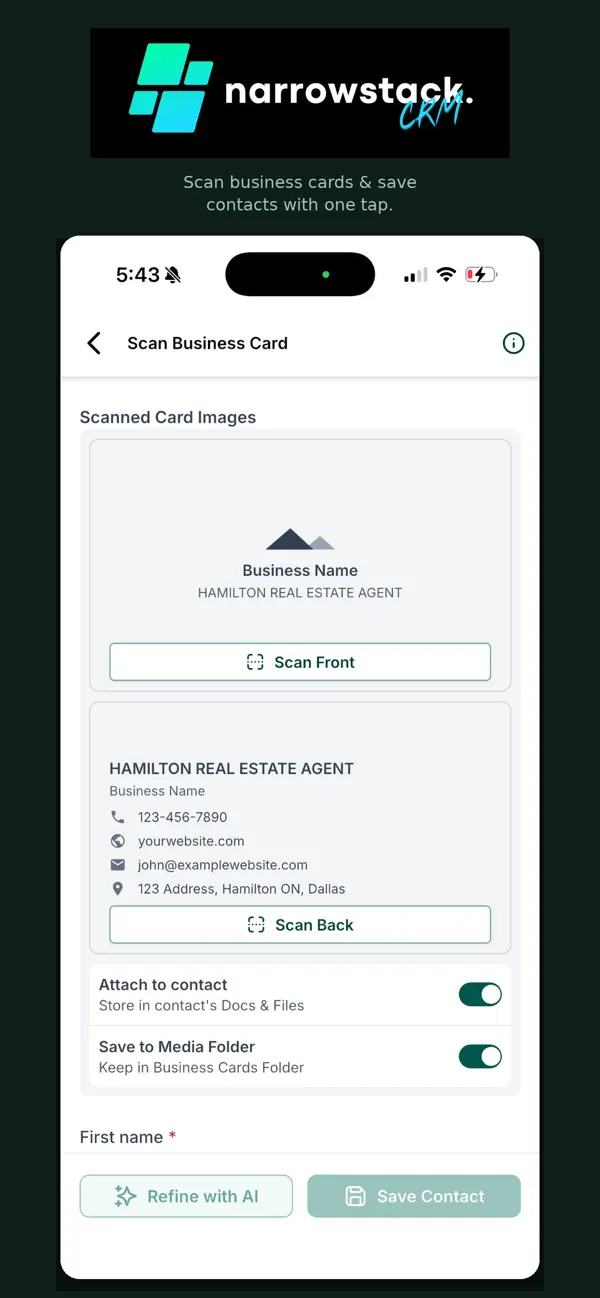This screenshot has width=600, height=1298.
Task: Select the globe icon next to yourwebsite.com
Action: tap(119, 841)
